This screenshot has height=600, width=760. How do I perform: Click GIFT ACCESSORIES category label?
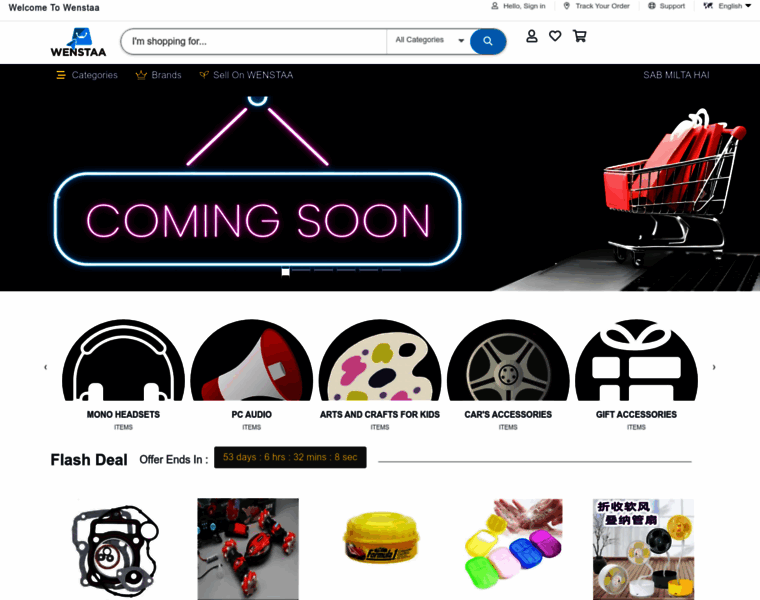(636, 414)
